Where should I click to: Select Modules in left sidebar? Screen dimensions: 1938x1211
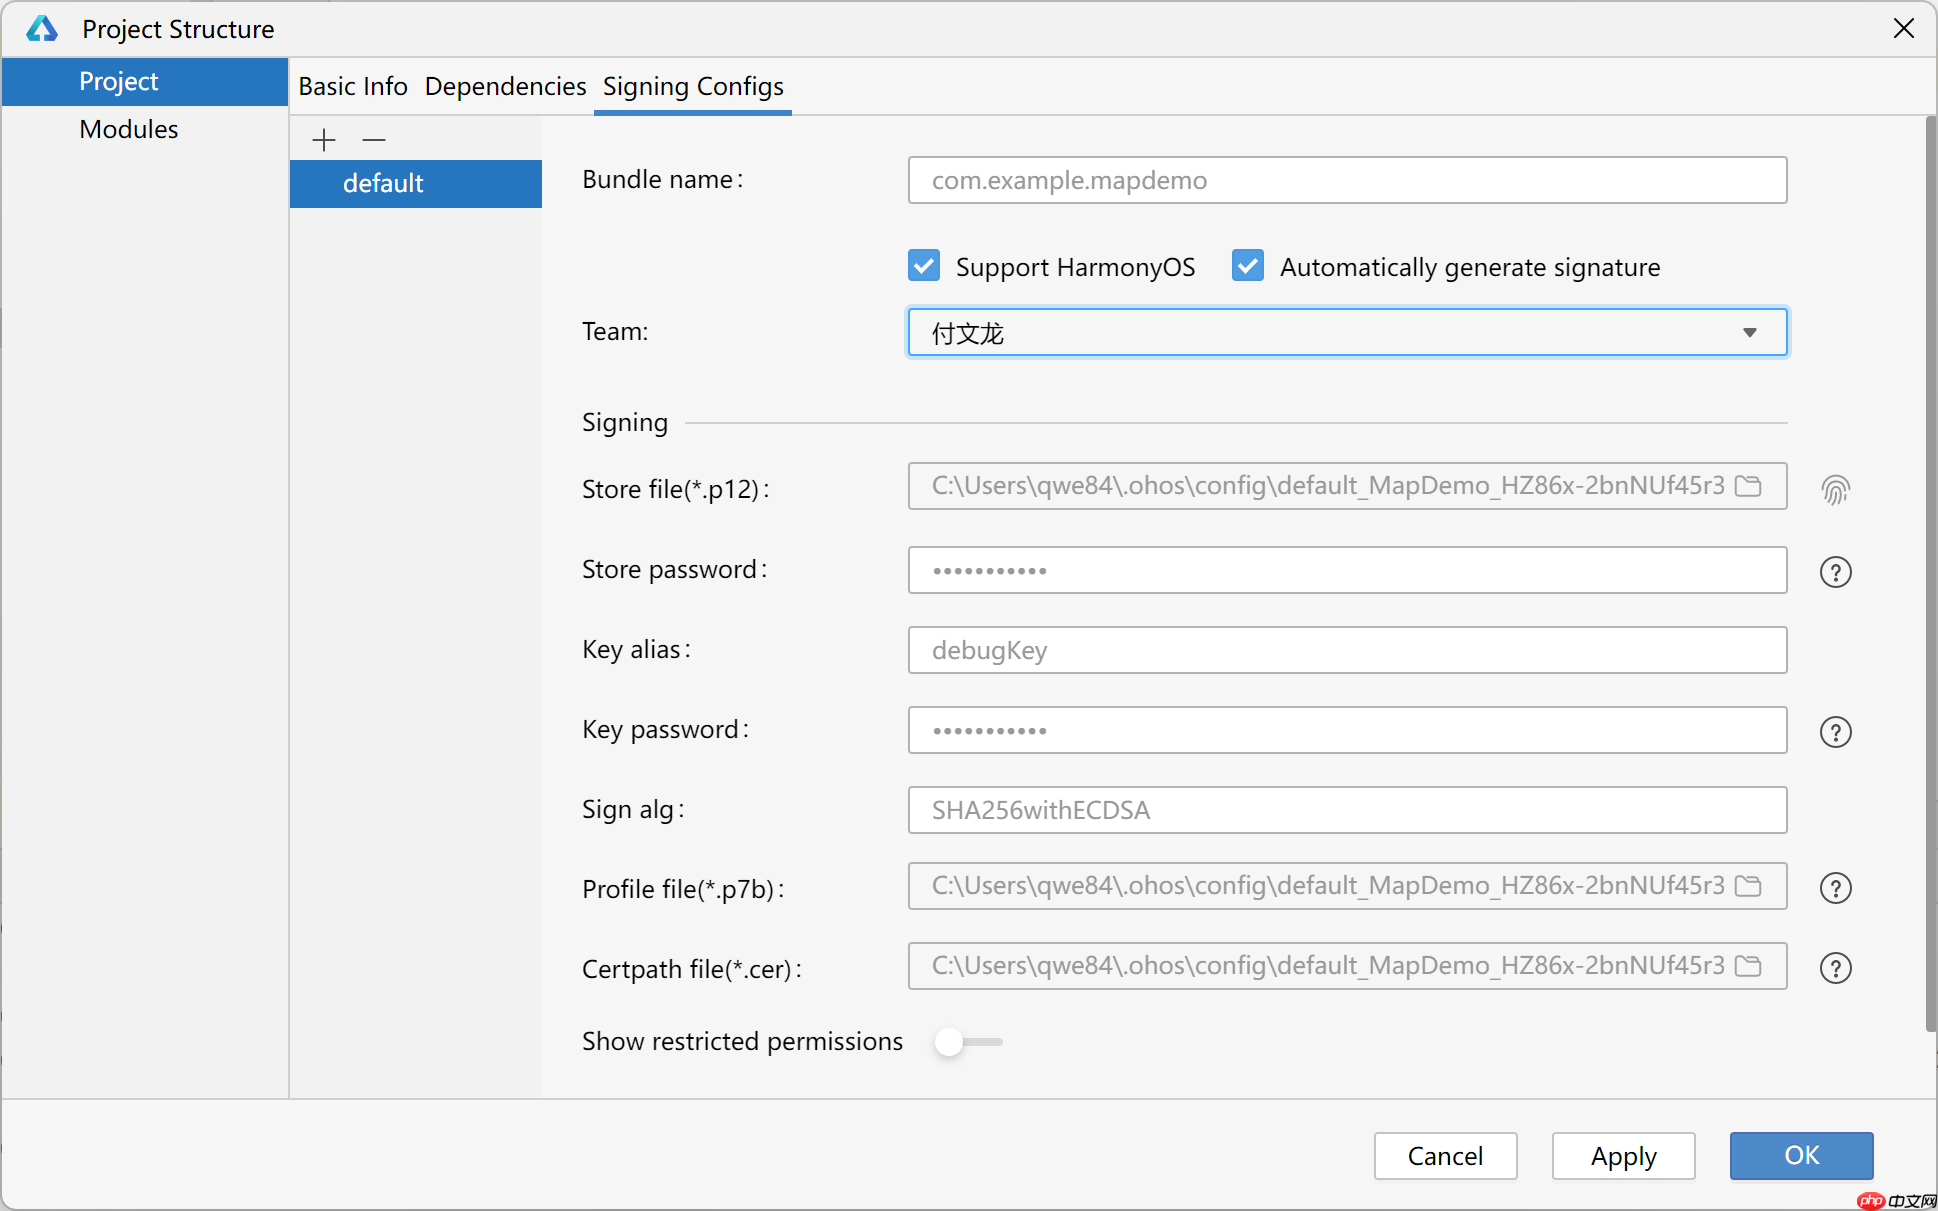coord(129,129)
